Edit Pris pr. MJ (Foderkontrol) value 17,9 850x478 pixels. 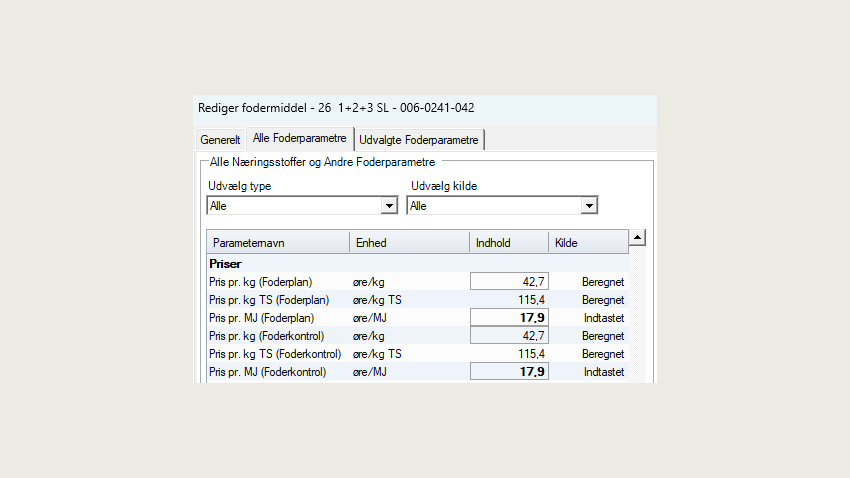pos(509,372)
